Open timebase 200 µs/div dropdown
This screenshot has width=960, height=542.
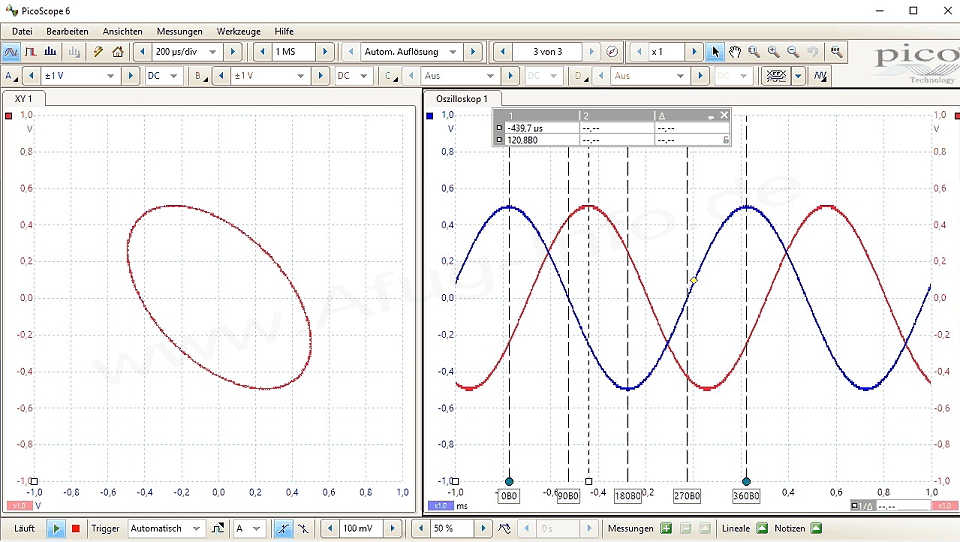click(x=212, y=52)
